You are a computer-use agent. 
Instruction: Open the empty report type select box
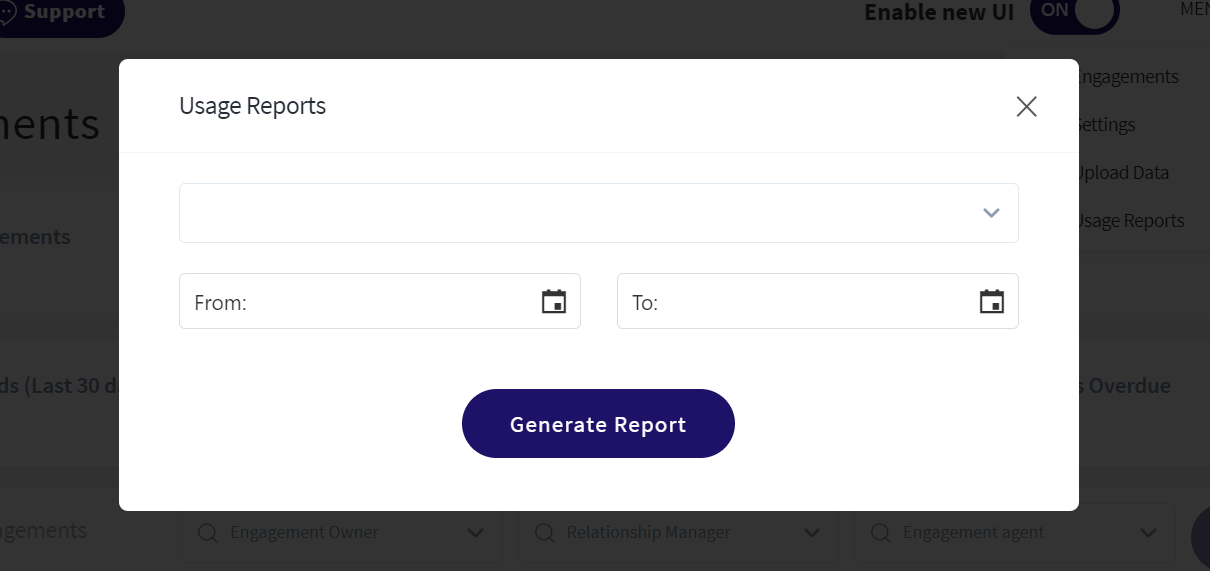(599, 213)
